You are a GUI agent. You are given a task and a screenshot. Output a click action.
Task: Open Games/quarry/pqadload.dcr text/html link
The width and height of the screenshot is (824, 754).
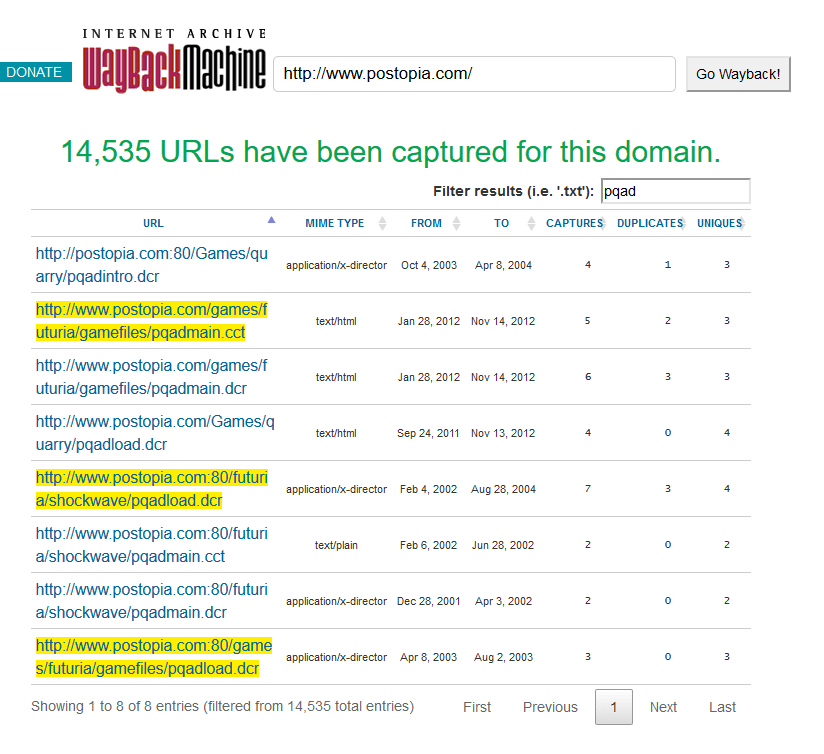[155, 433]
